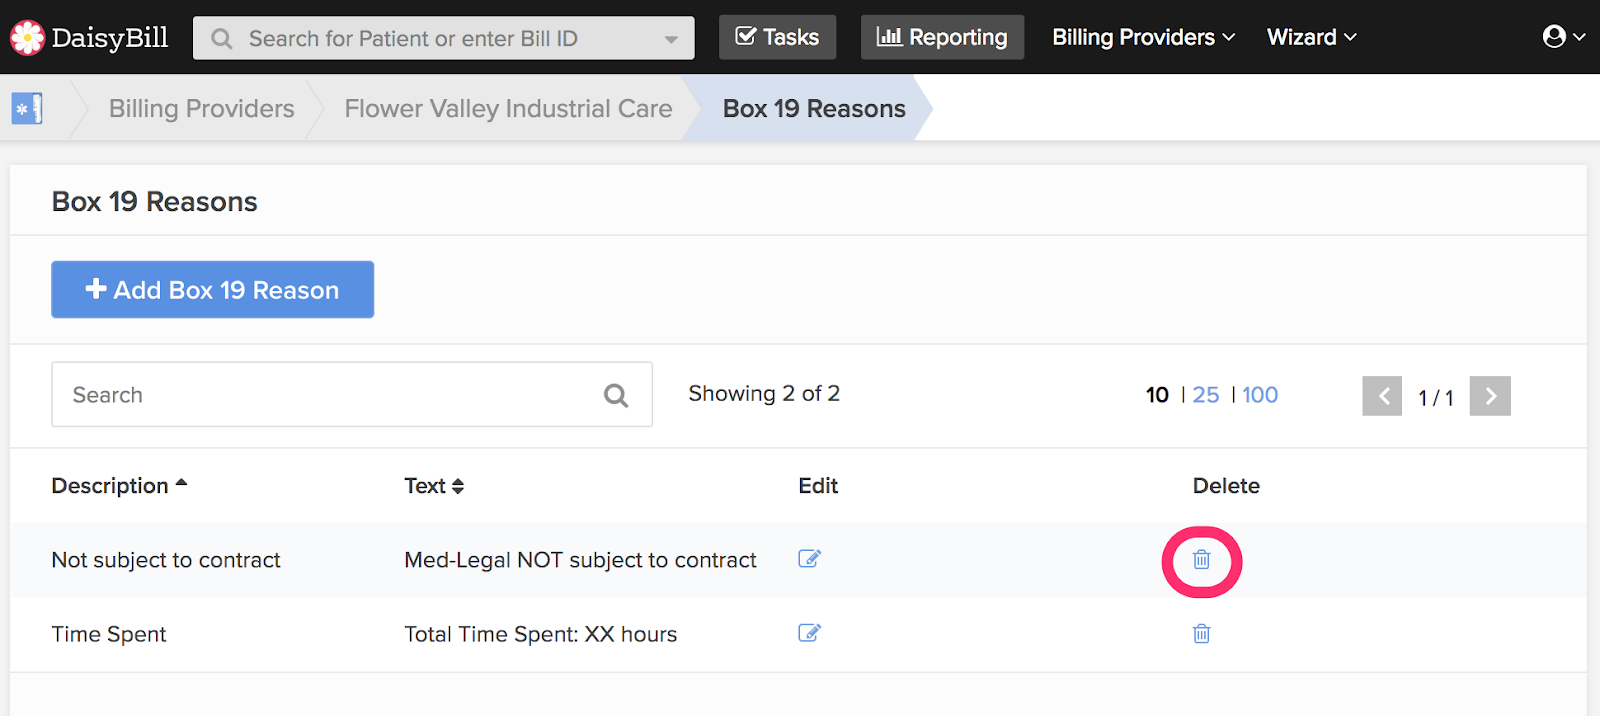The height and width of the screenshot is (716, 1600).
Task: Delete the Time Spent reason
Action: click(x=1201, y=634)
